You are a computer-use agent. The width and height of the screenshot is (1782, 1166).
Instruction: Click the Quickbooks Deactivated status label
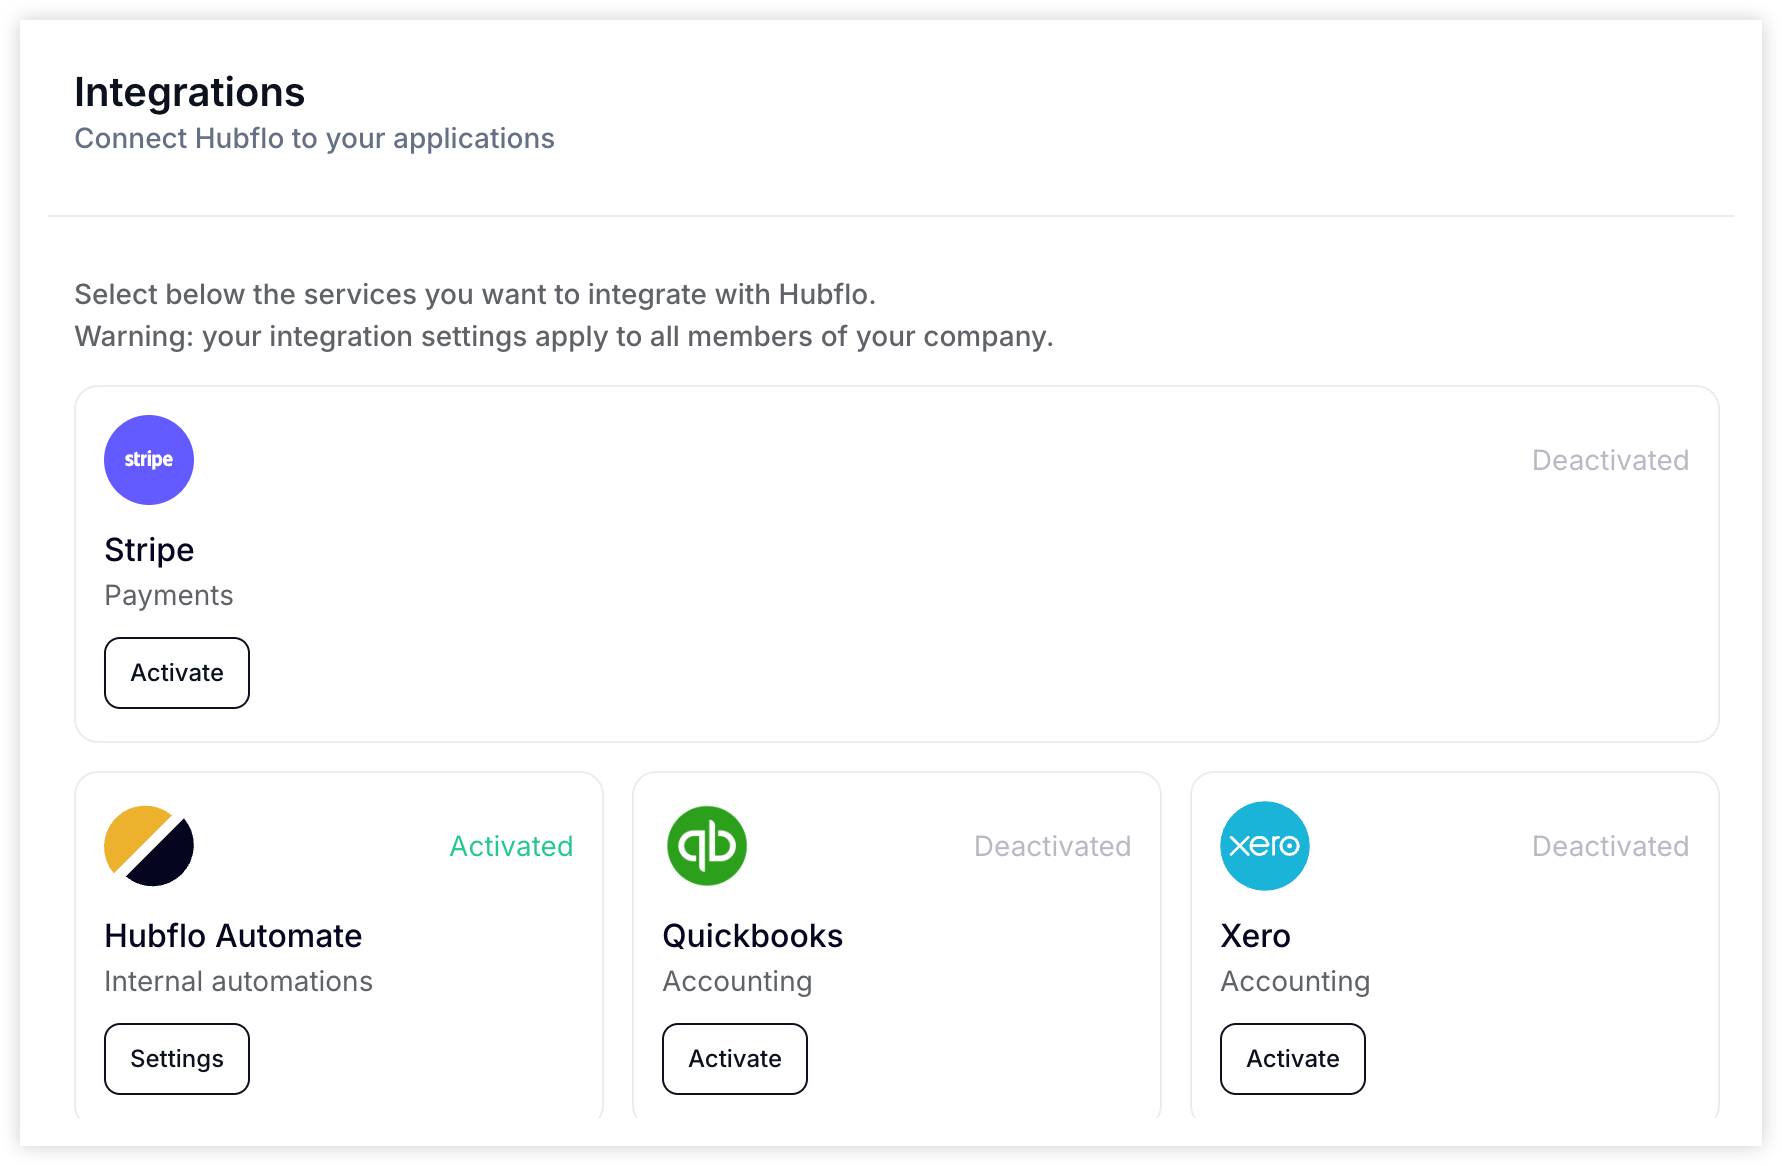point(1052,846)
